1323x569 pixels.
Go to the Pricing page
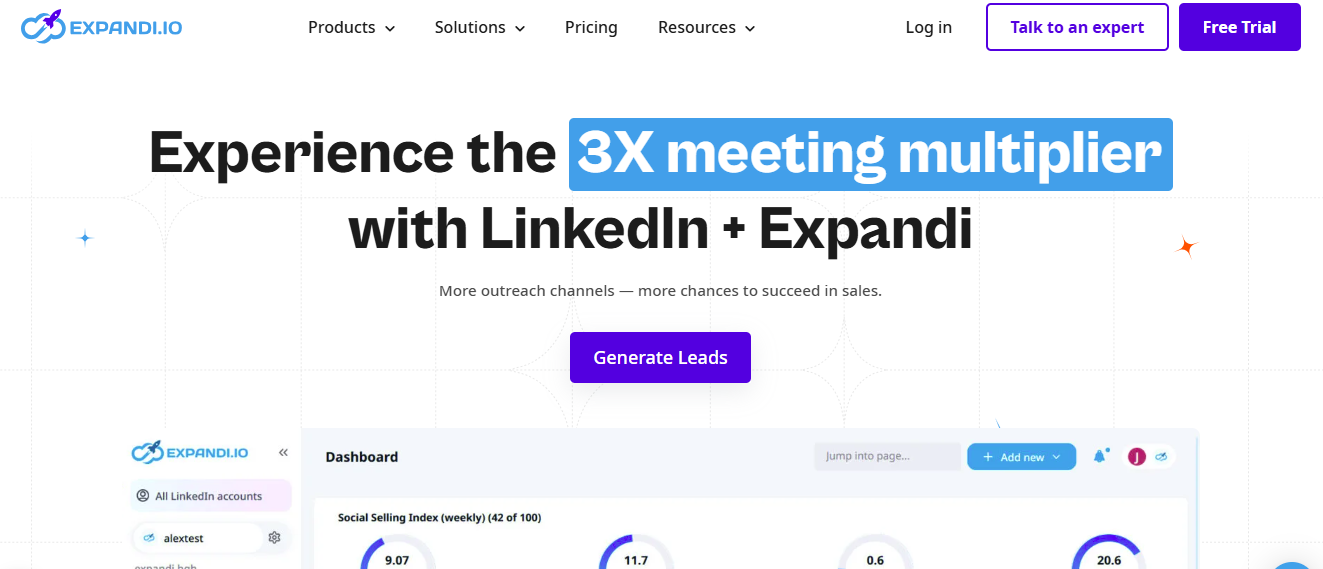591,28
